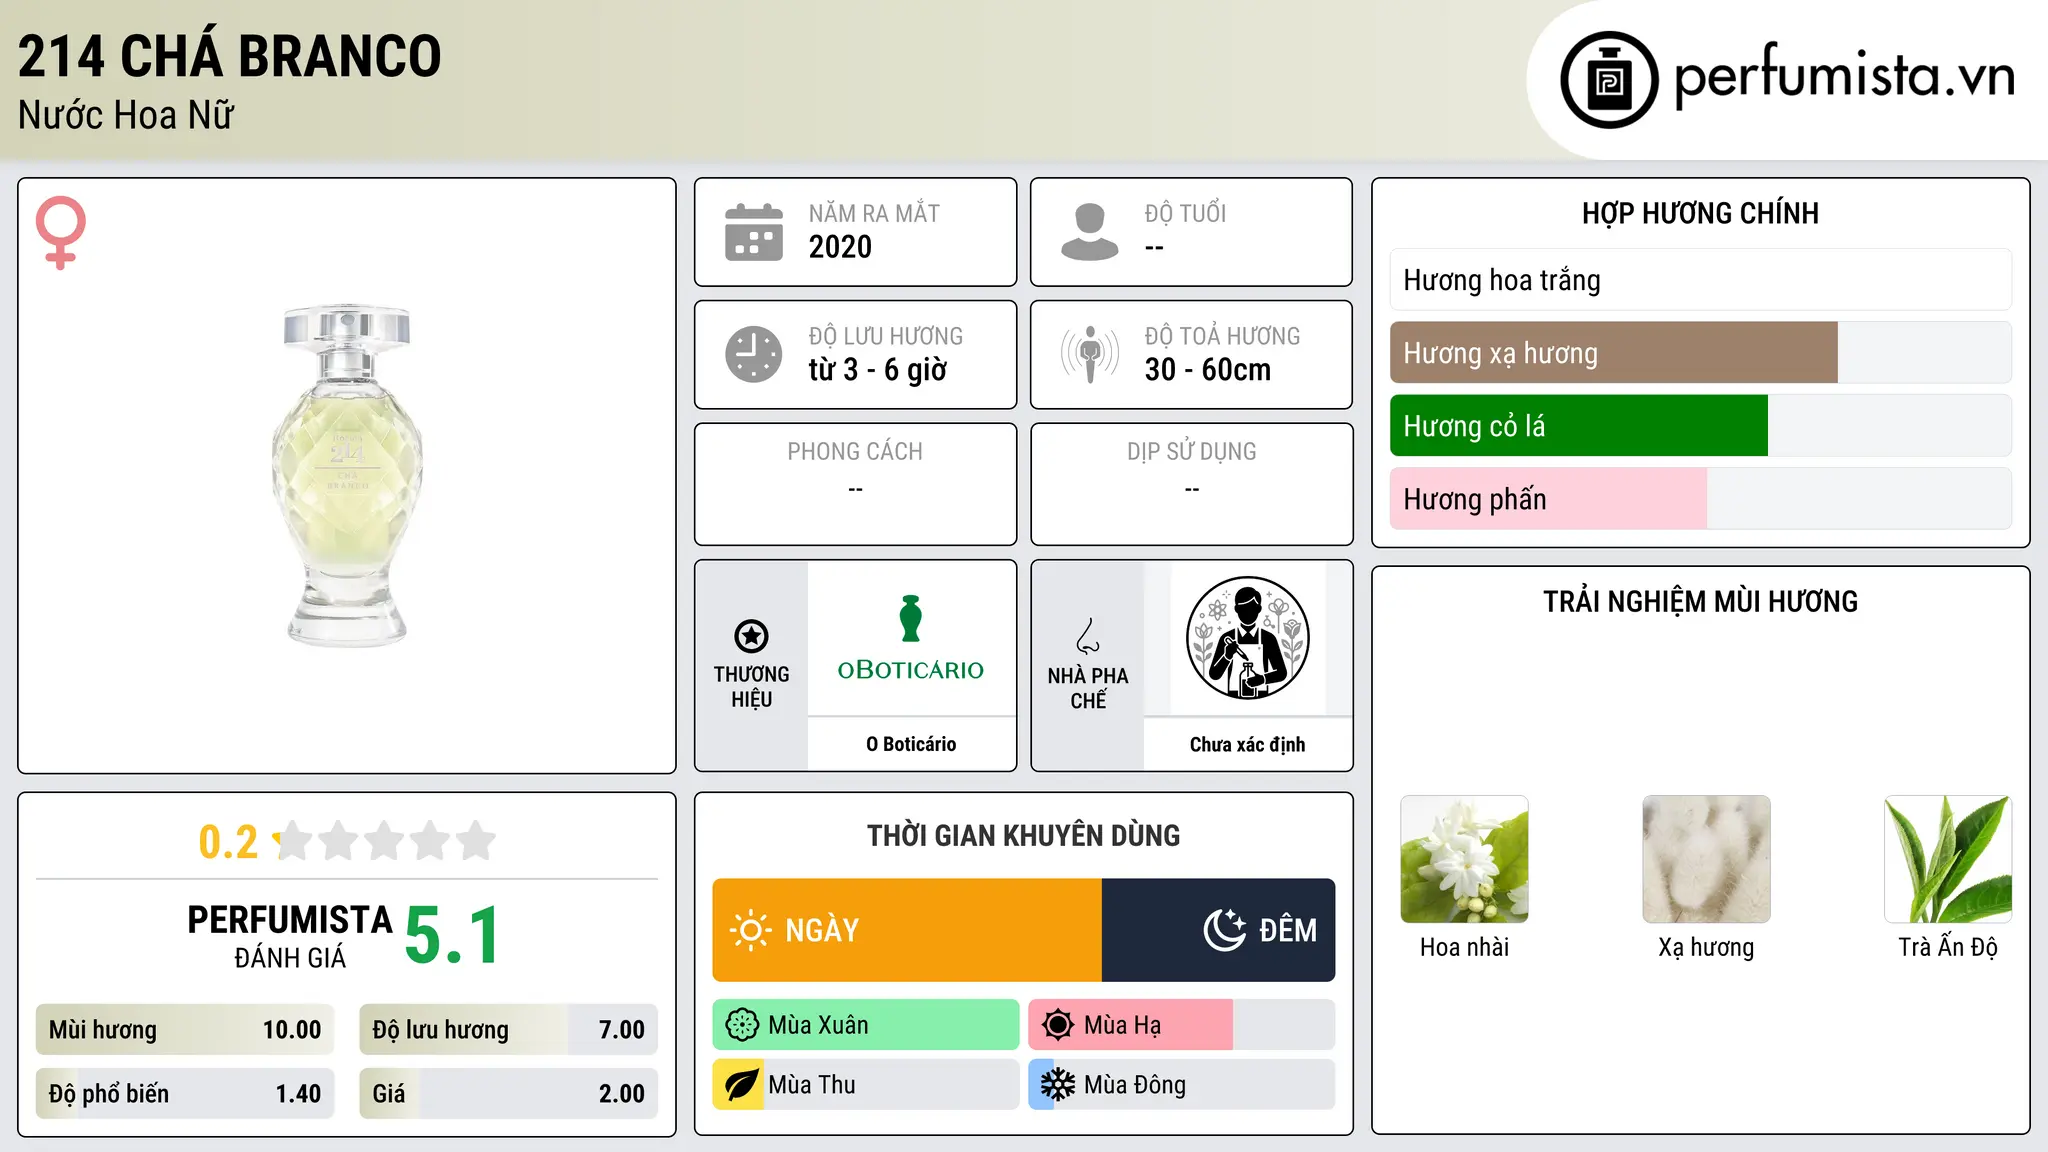Click the perfumista.vn perfume bottle logo icon
This screenshot has height=1152, width=2048.
click(x=1609, y=80)
